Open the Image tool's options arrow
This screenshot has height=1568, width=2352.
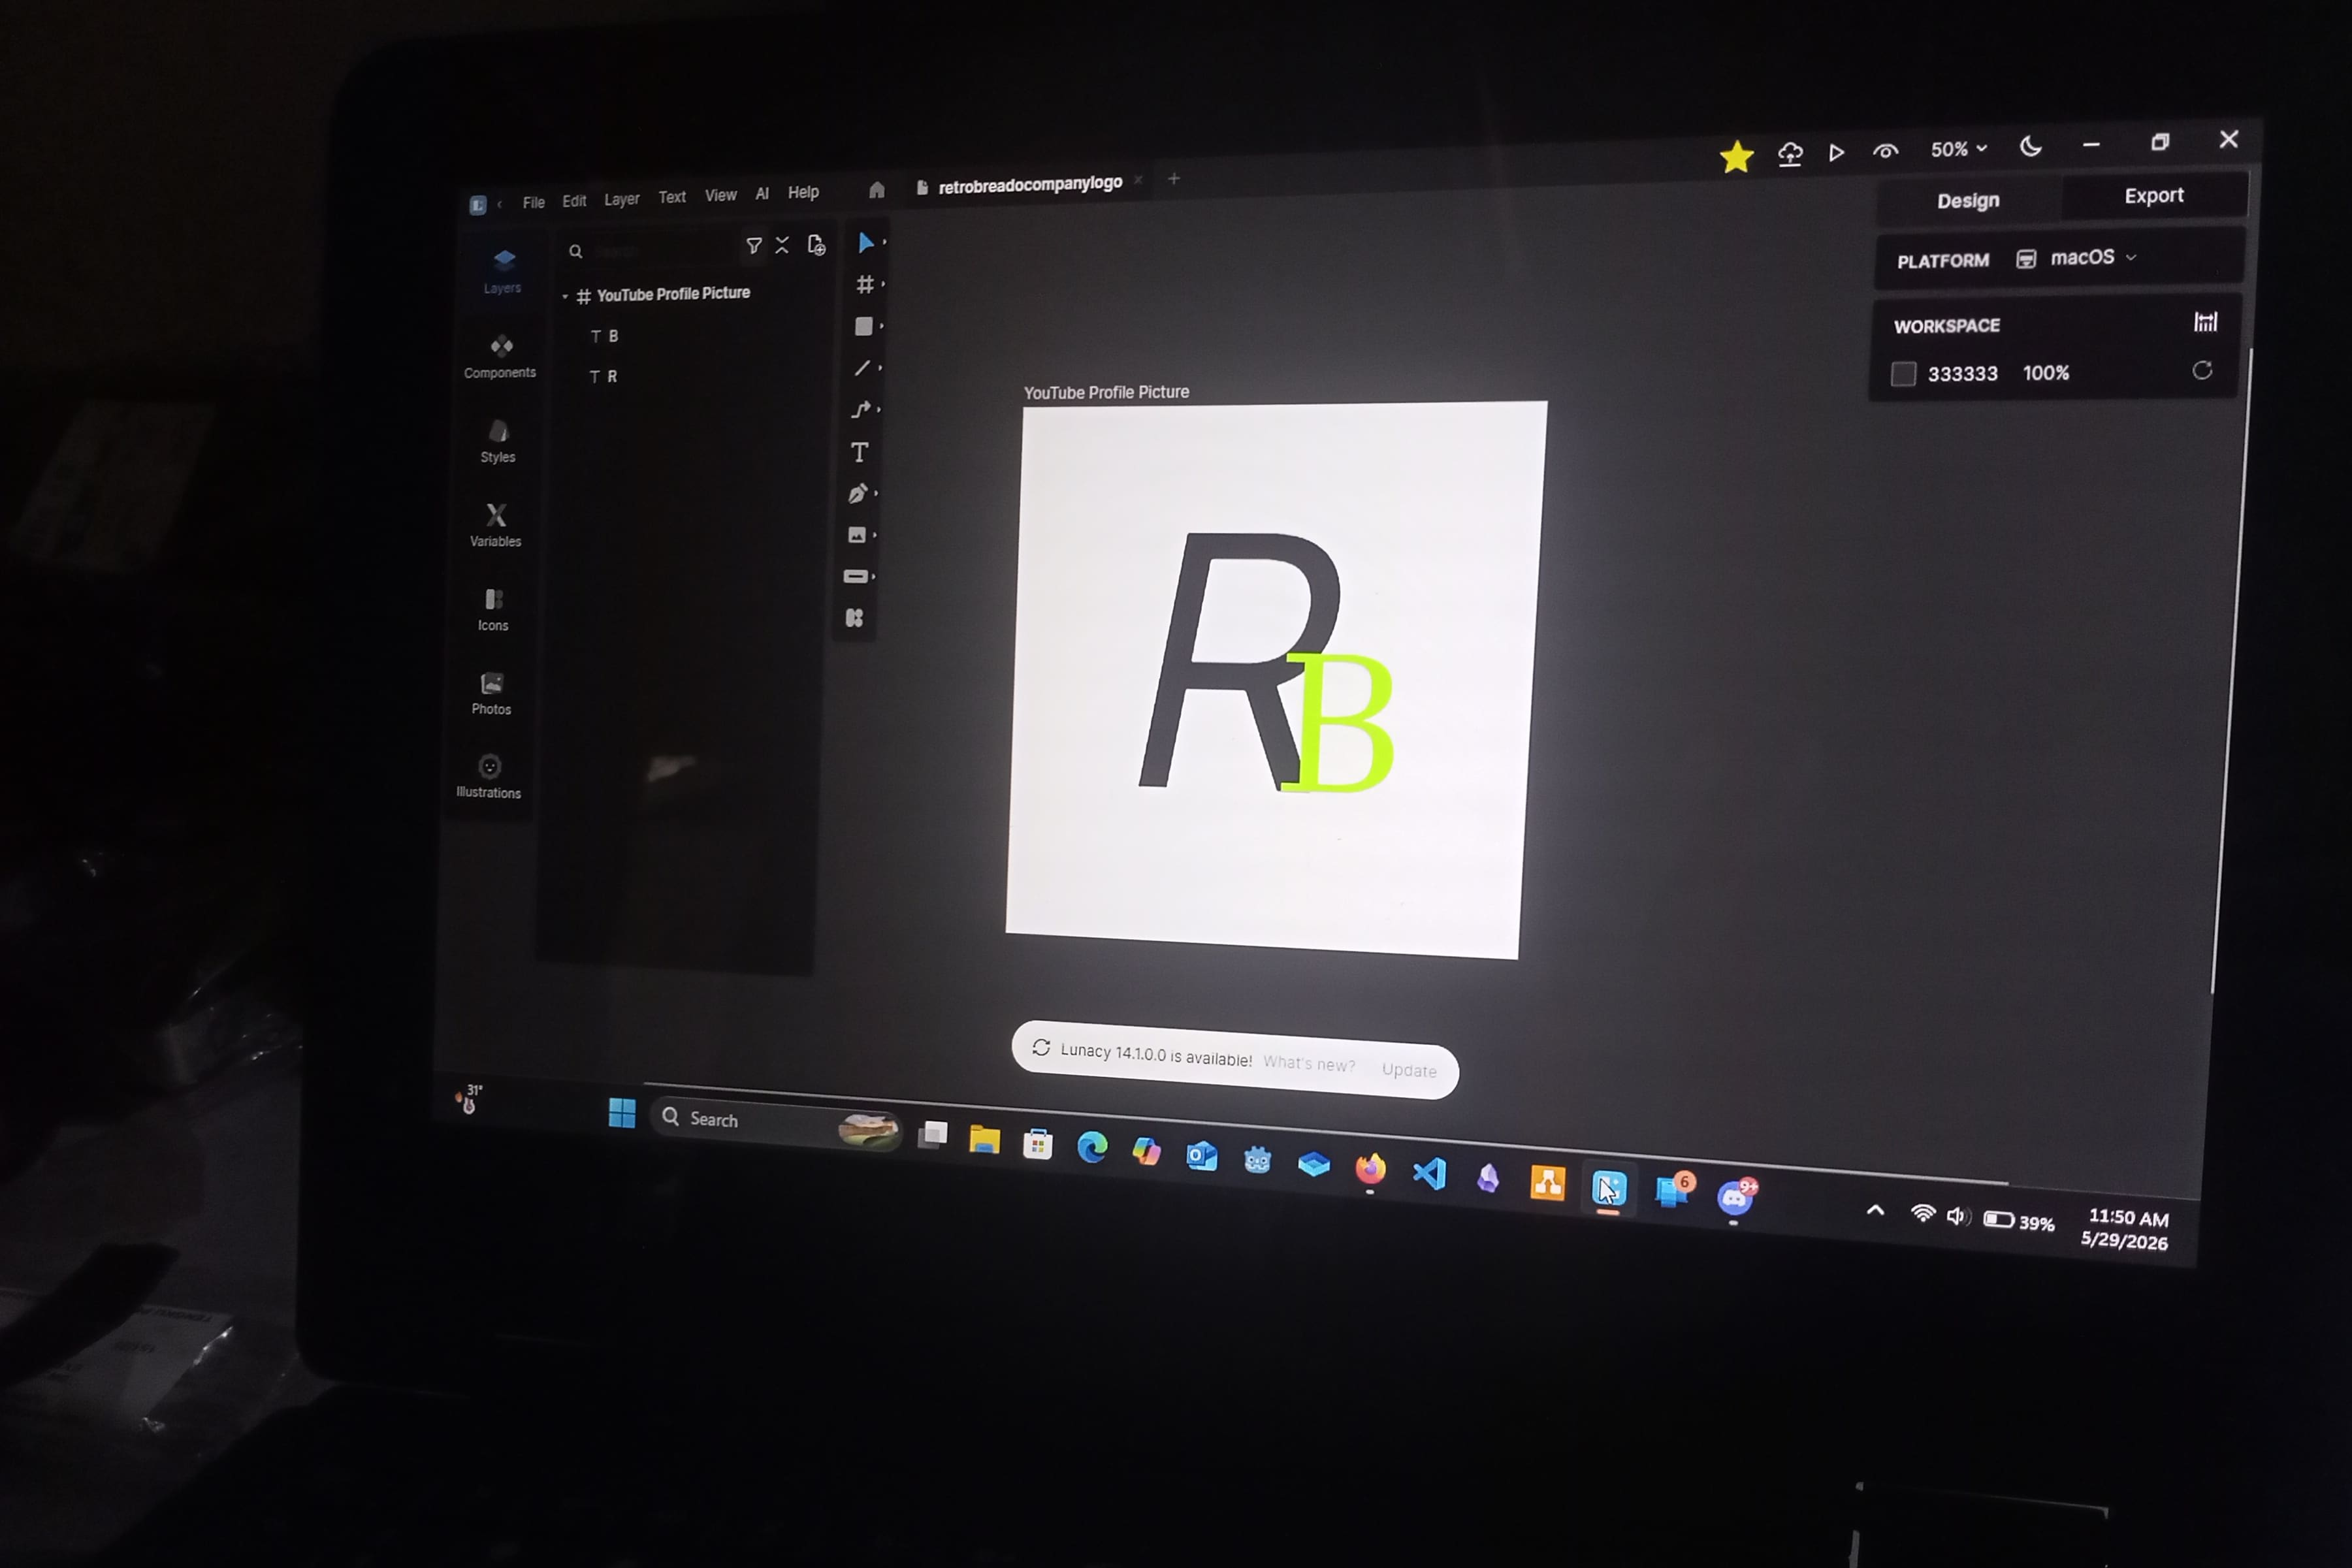point(875,535)
